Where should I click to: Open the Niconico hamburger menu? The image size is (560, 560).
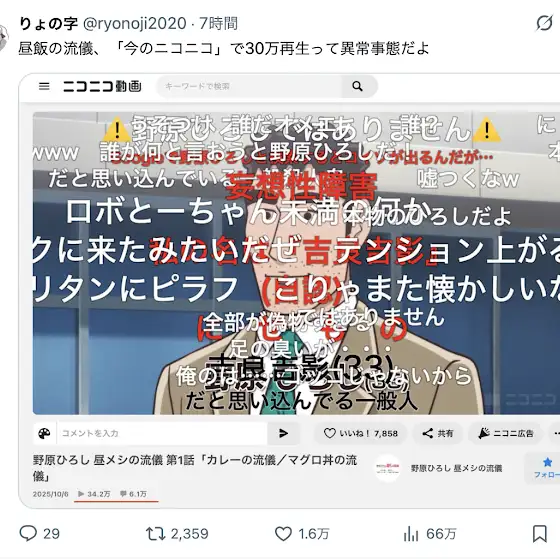point(44,86)
